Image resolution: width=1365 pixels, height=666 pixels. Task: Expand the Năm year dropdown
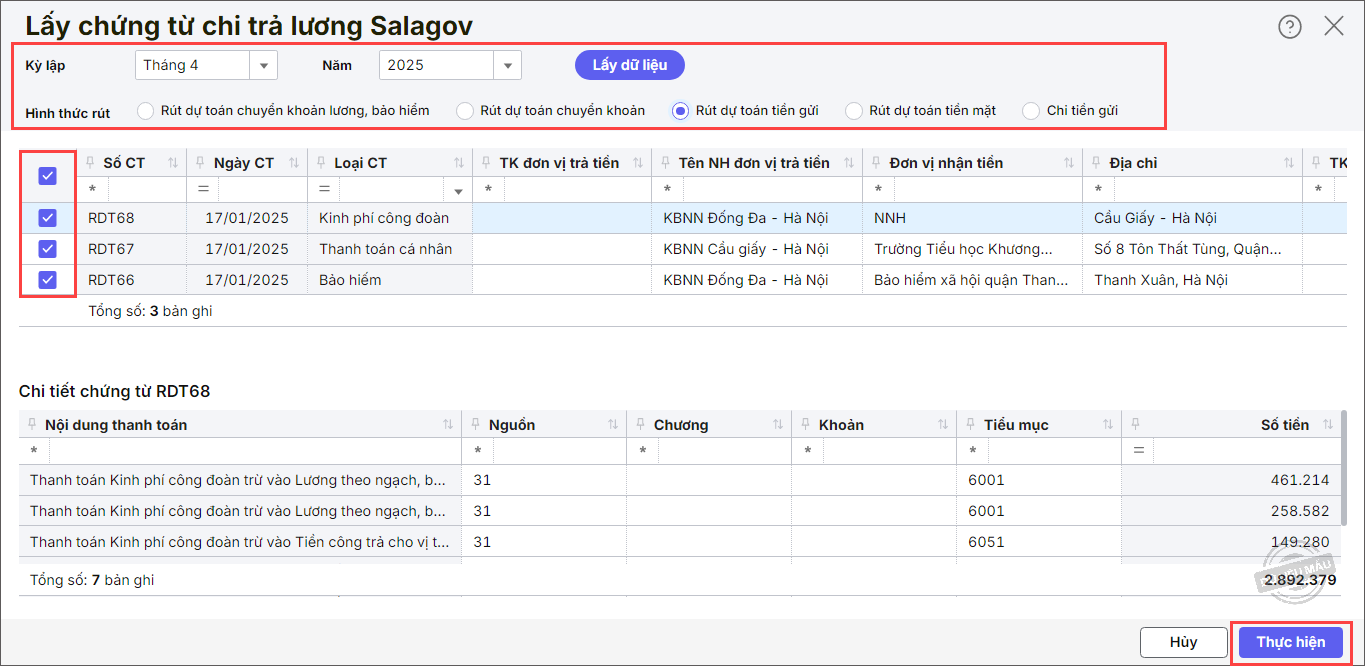[507, 66]
